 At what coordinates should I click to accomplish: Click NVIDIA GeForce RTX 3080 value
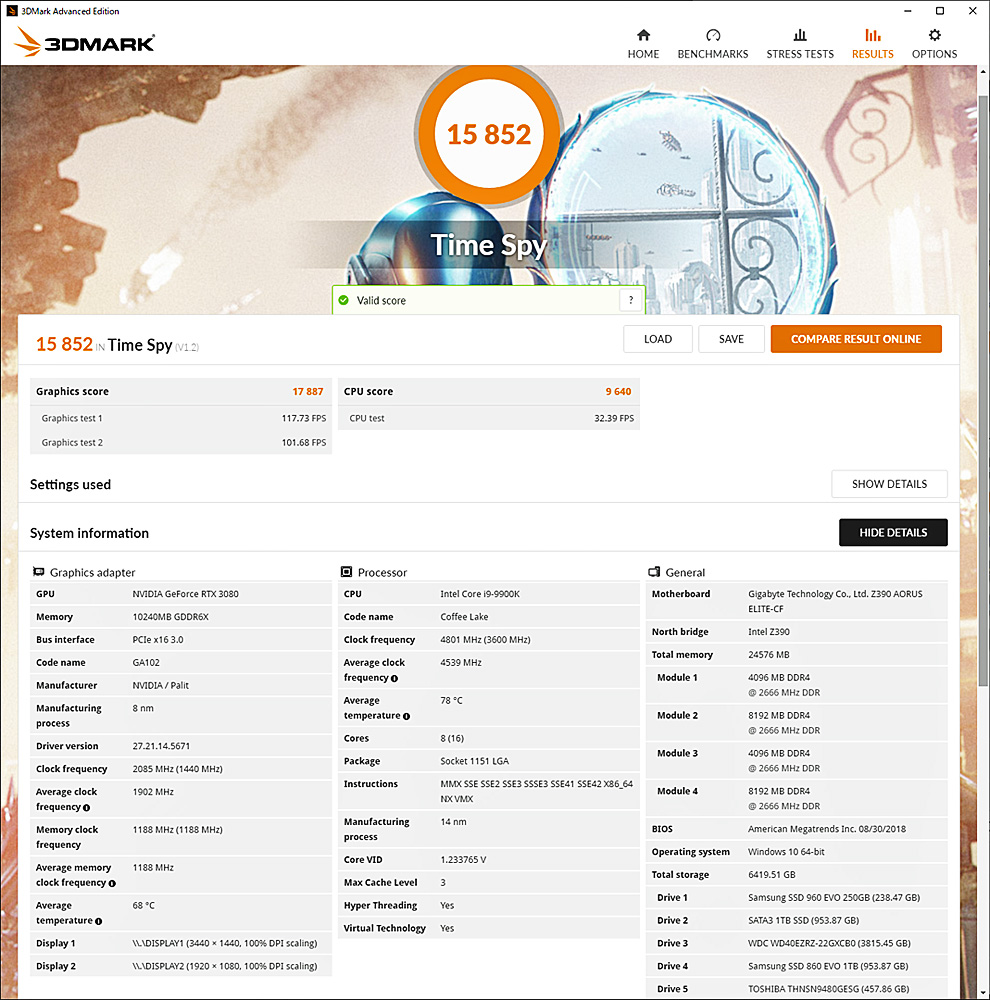186,594
